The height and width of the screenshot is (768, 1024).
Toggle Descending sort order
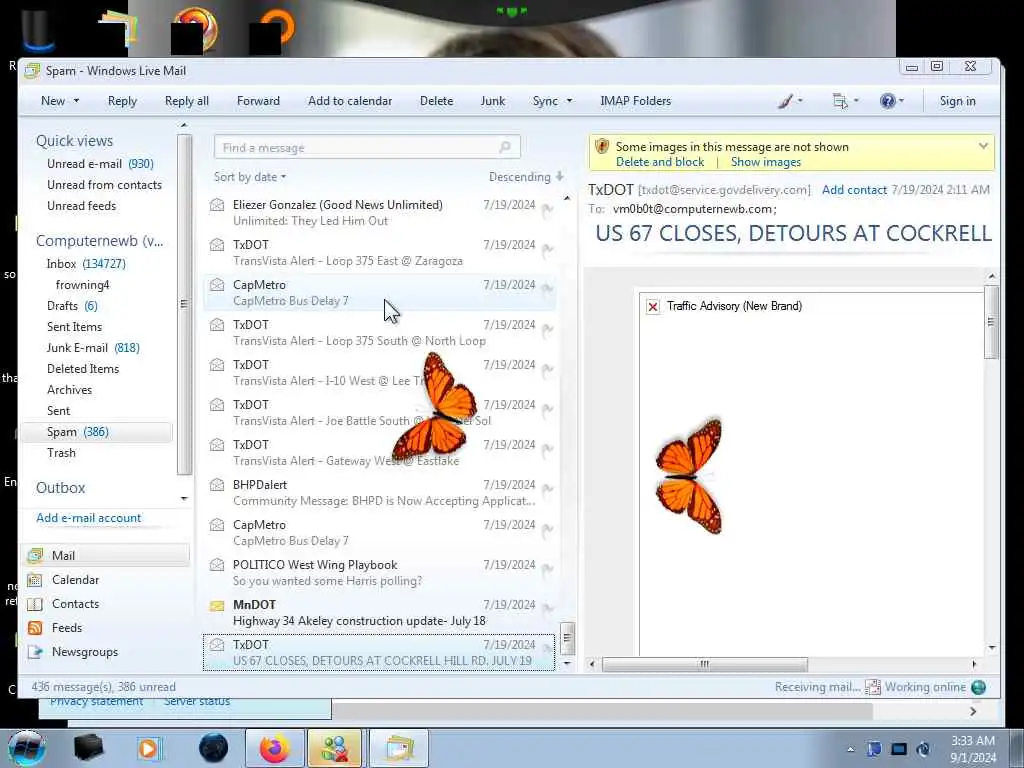coord(526,177)
